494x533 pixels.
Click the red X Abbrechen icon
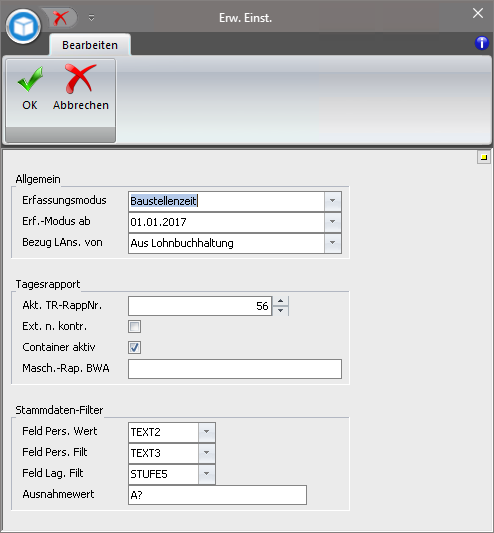80,79
